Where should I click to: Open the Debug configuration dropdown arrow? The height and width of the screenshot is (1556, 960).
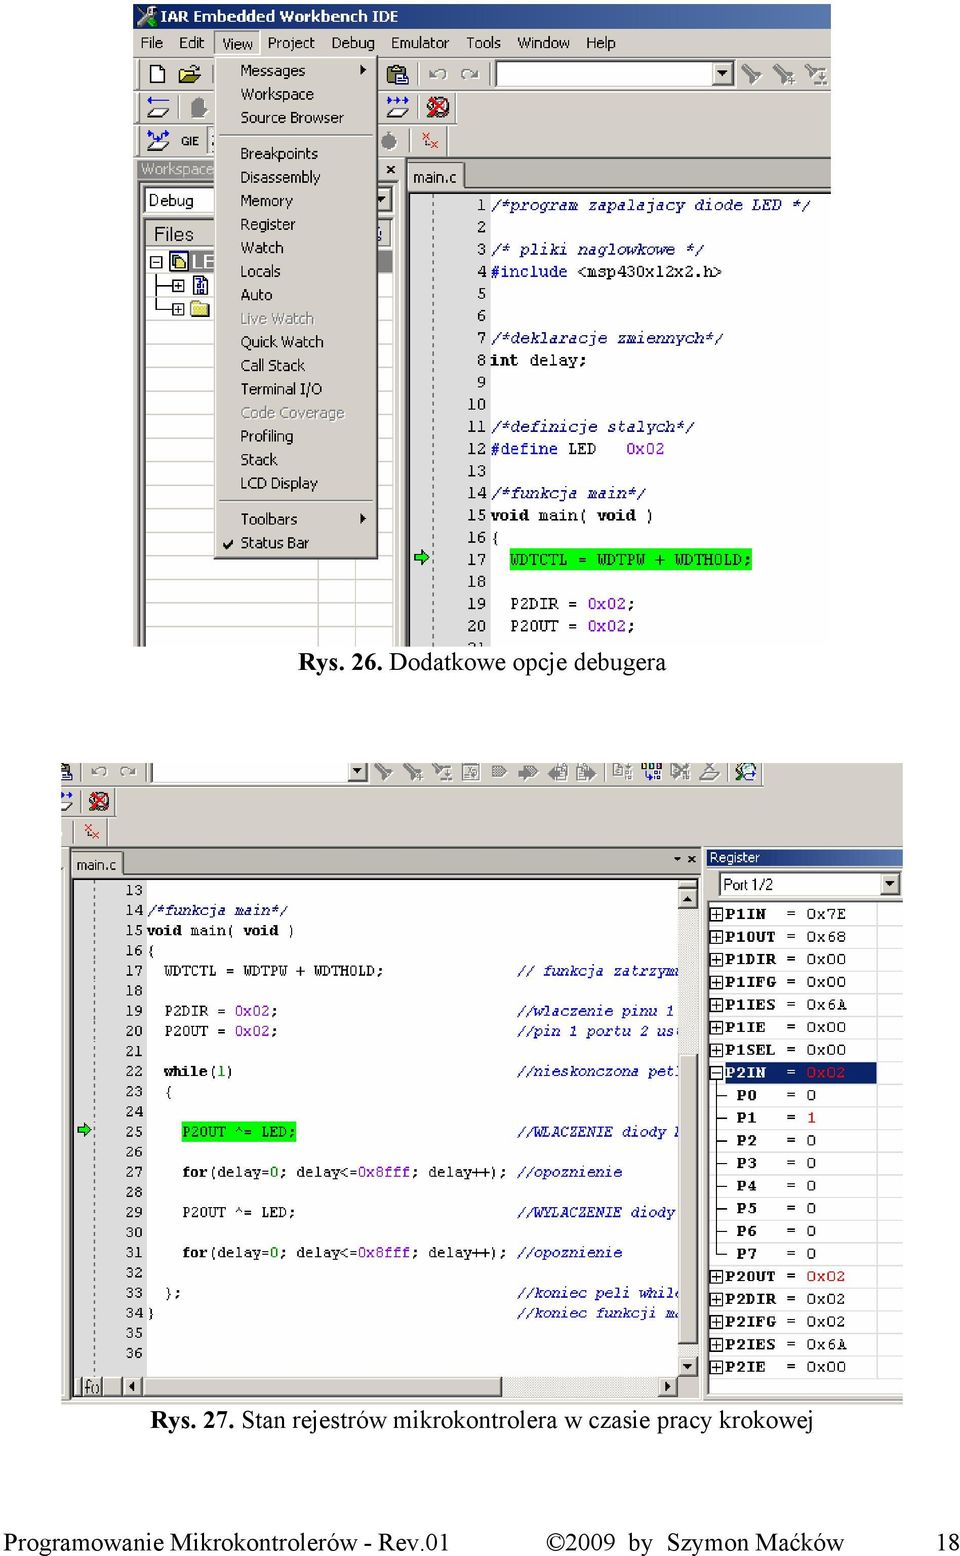382,201
